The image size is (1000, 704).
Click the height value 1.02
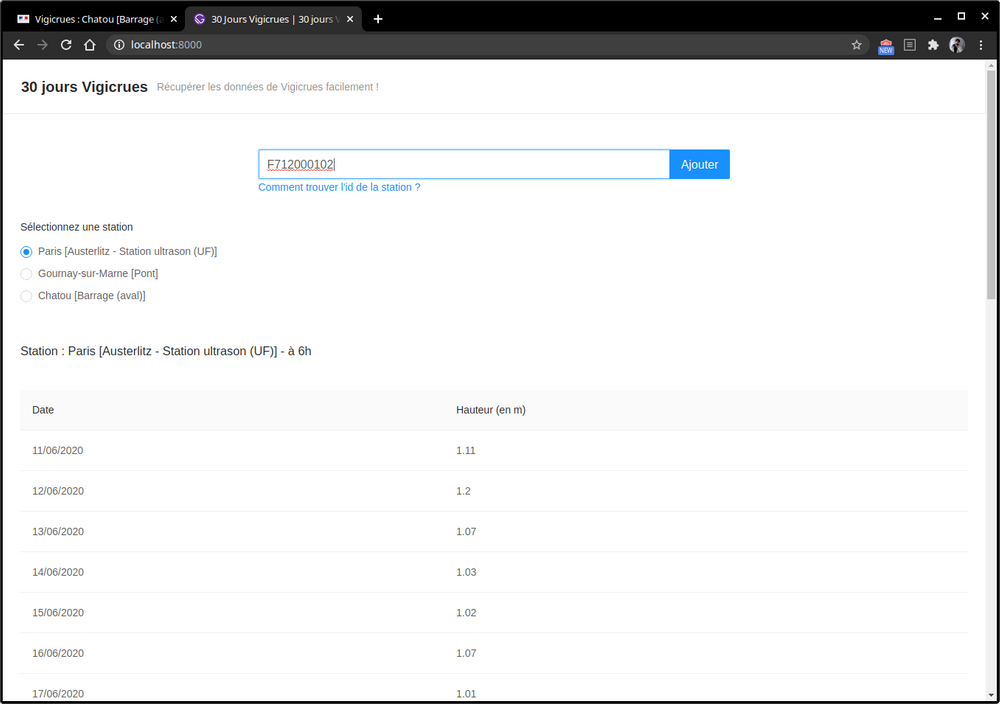[x=466, y=613]
